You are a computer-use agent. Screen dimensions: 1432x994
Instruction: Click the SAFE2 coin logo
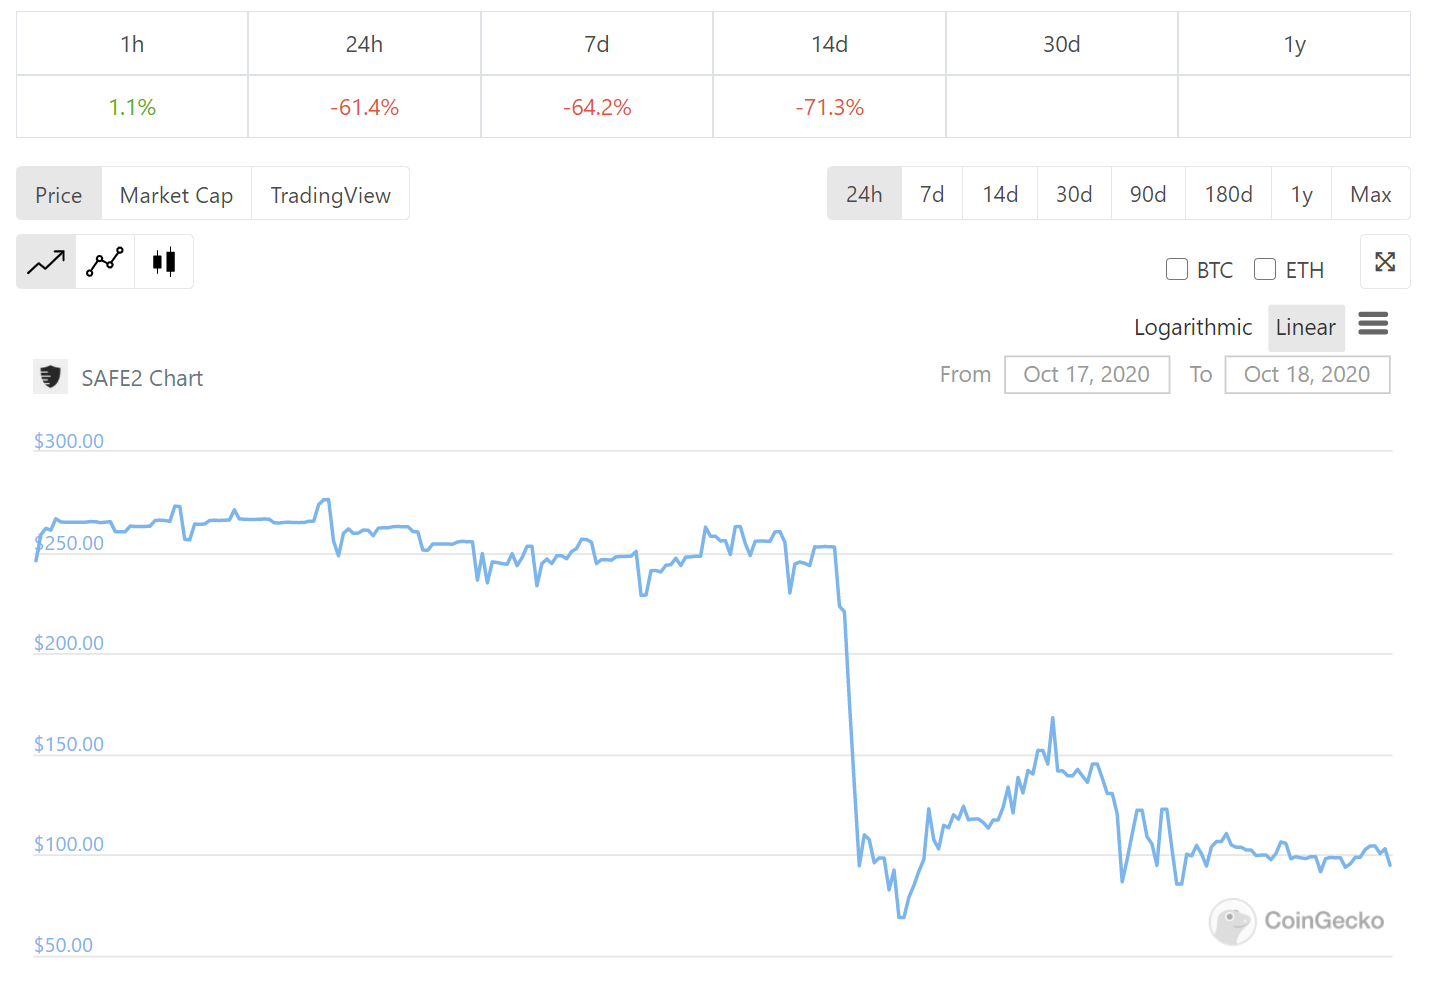(x=50, y=377)
